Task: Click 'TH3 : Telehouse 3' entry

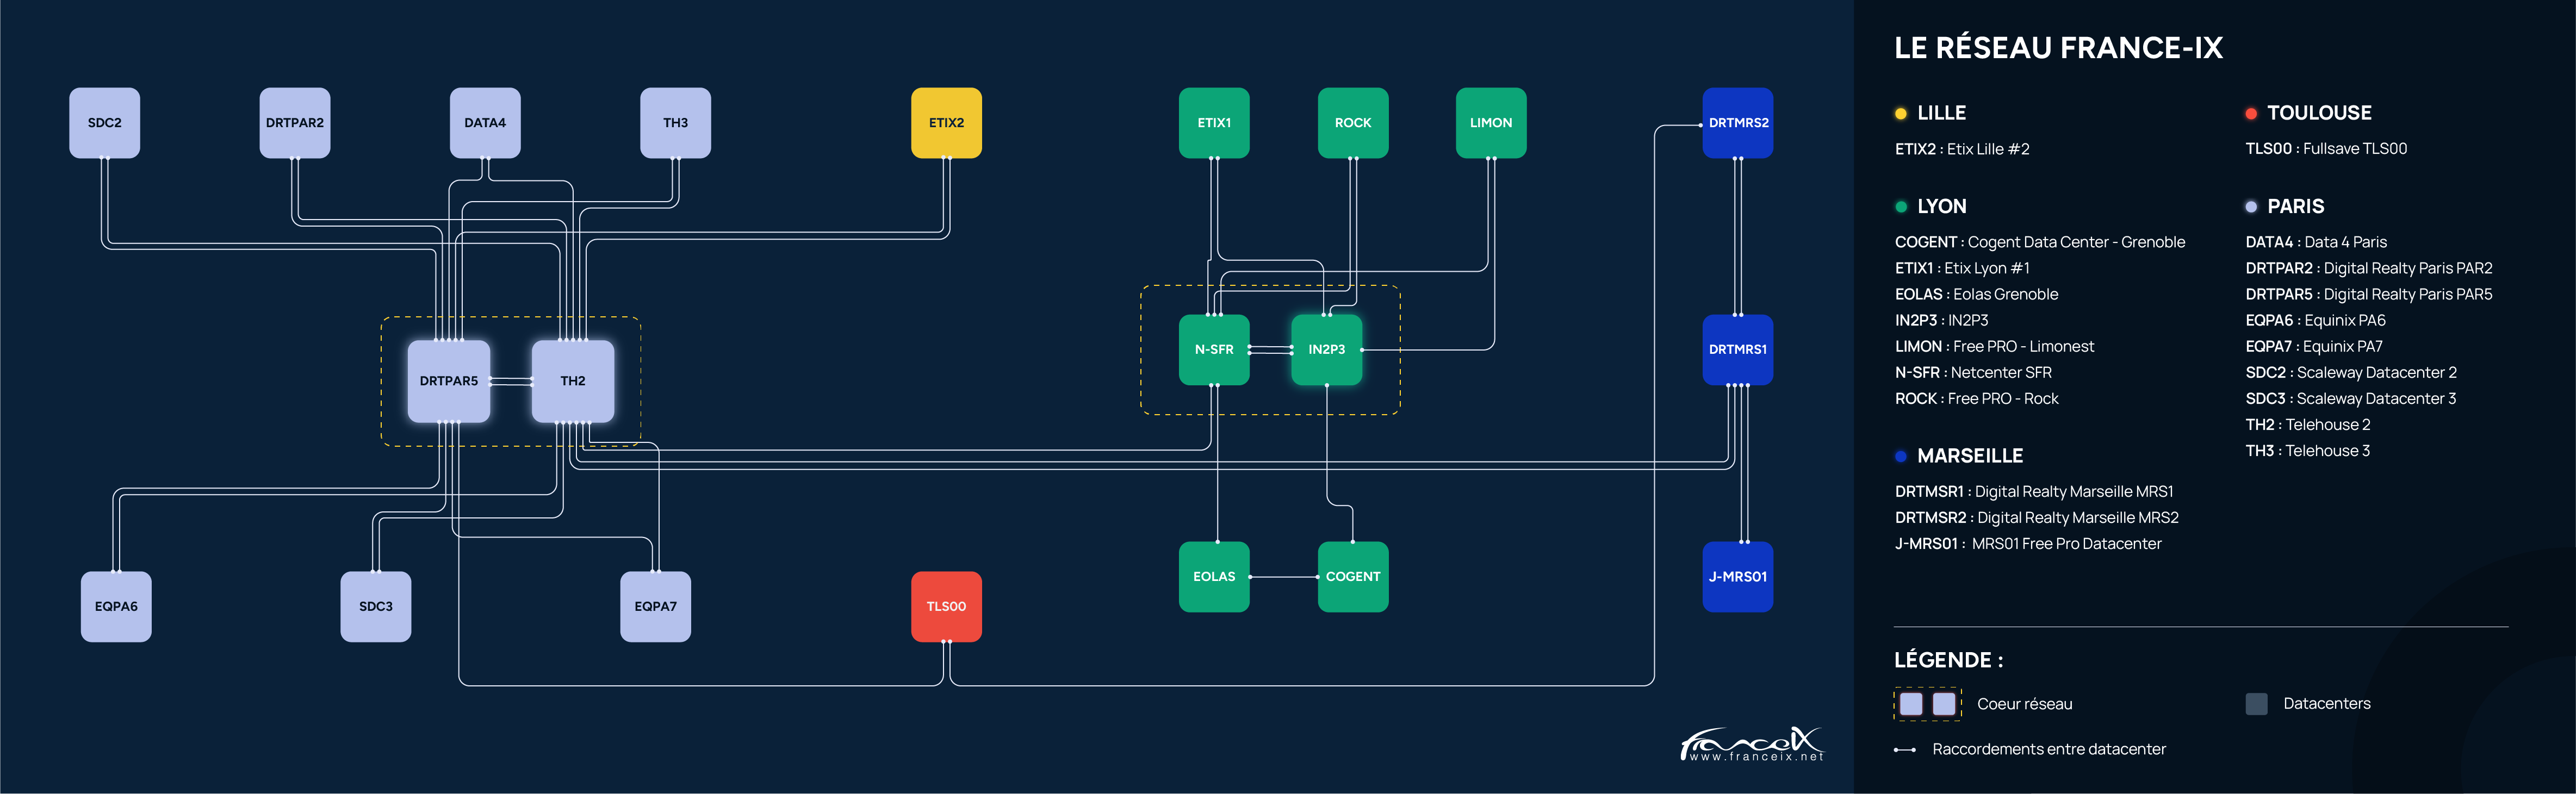Action: pyautogui.click(x=2308, y=450)
